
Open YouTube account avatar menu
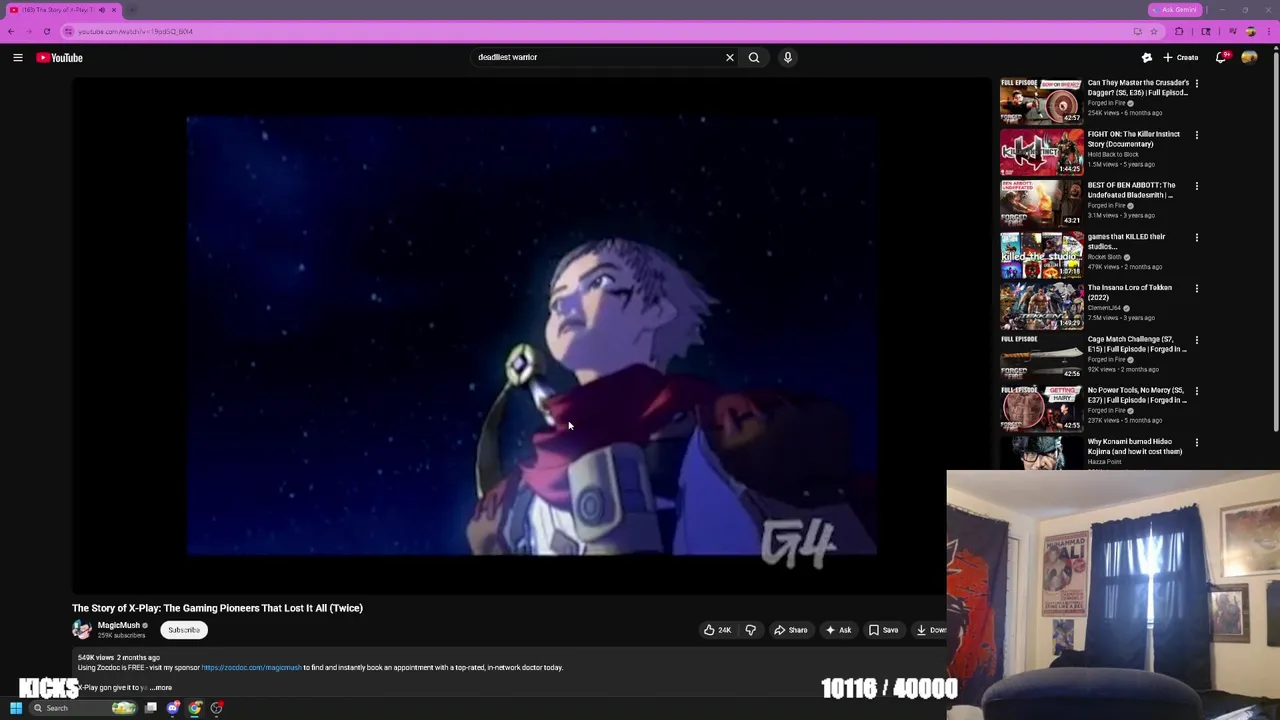(x=1250, y=58)
